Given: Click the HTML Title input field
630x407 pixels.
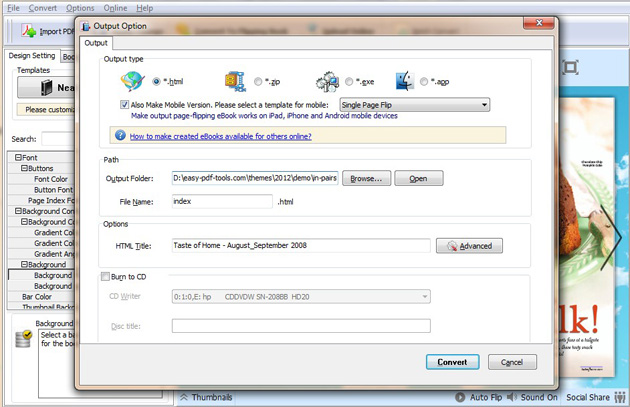Looking at the screenshot, I should click(x=301, y=245).
